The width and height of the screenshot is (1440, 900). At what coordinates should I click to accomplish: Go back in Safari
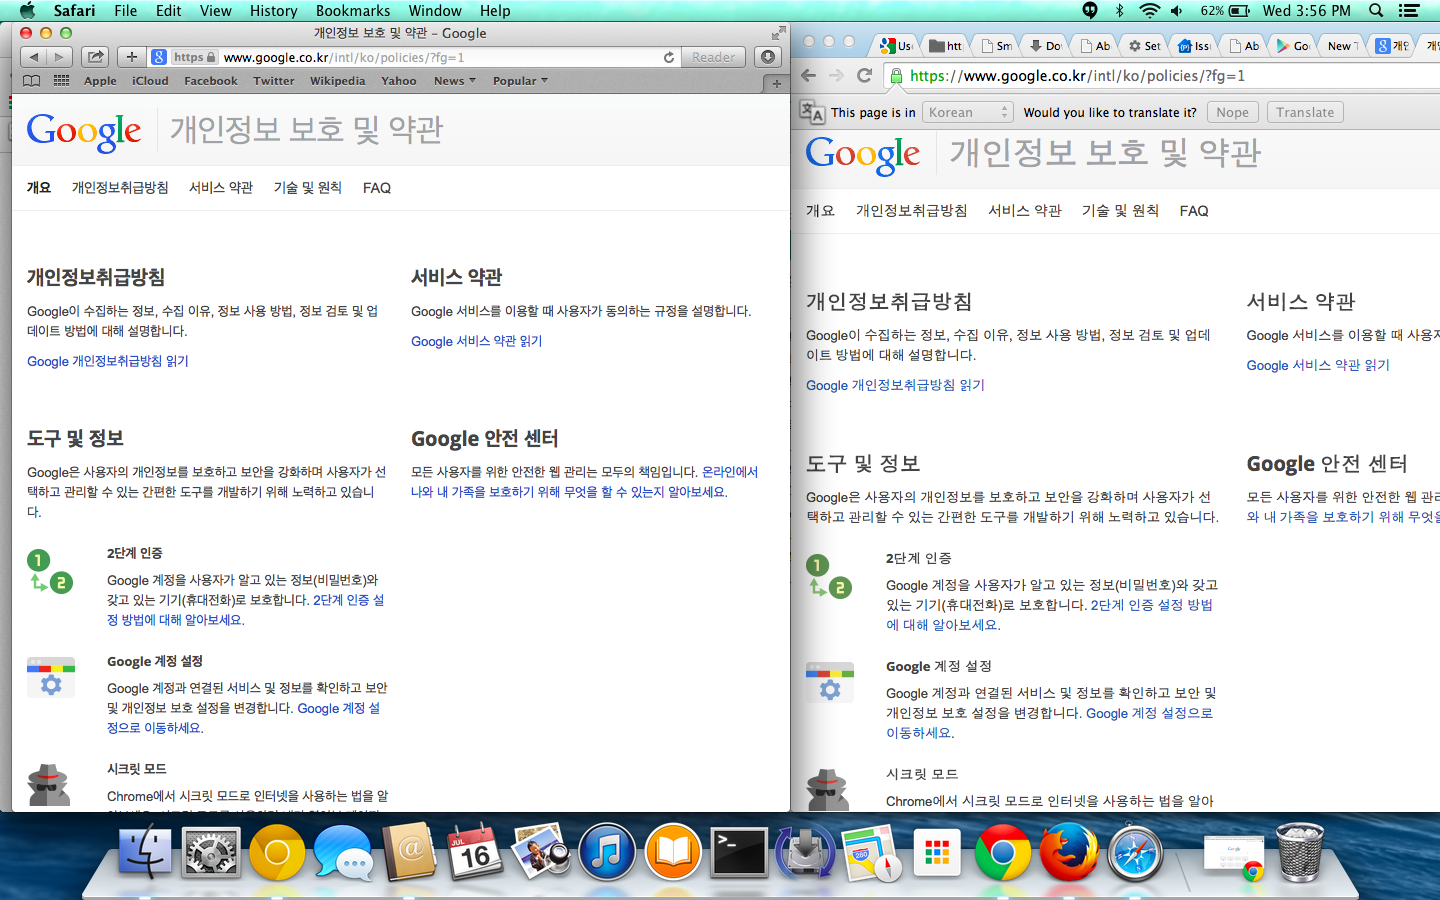(34, 57)
